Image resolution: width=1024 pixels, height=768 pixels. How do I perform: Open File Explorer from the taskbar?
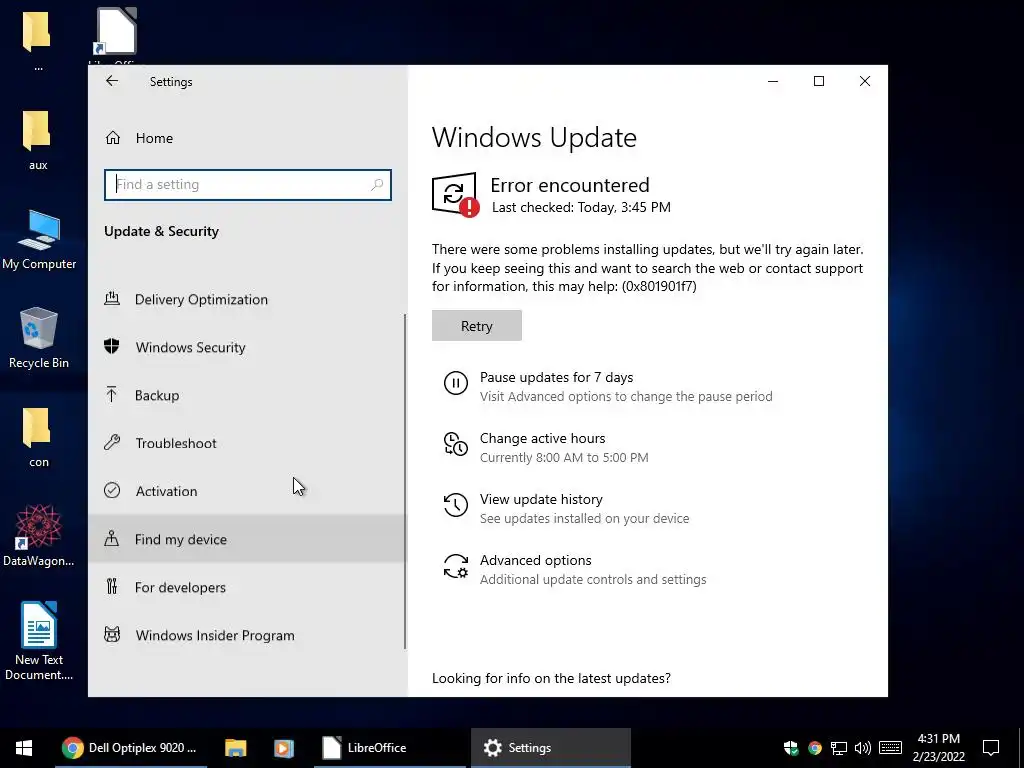click(235, 748)
